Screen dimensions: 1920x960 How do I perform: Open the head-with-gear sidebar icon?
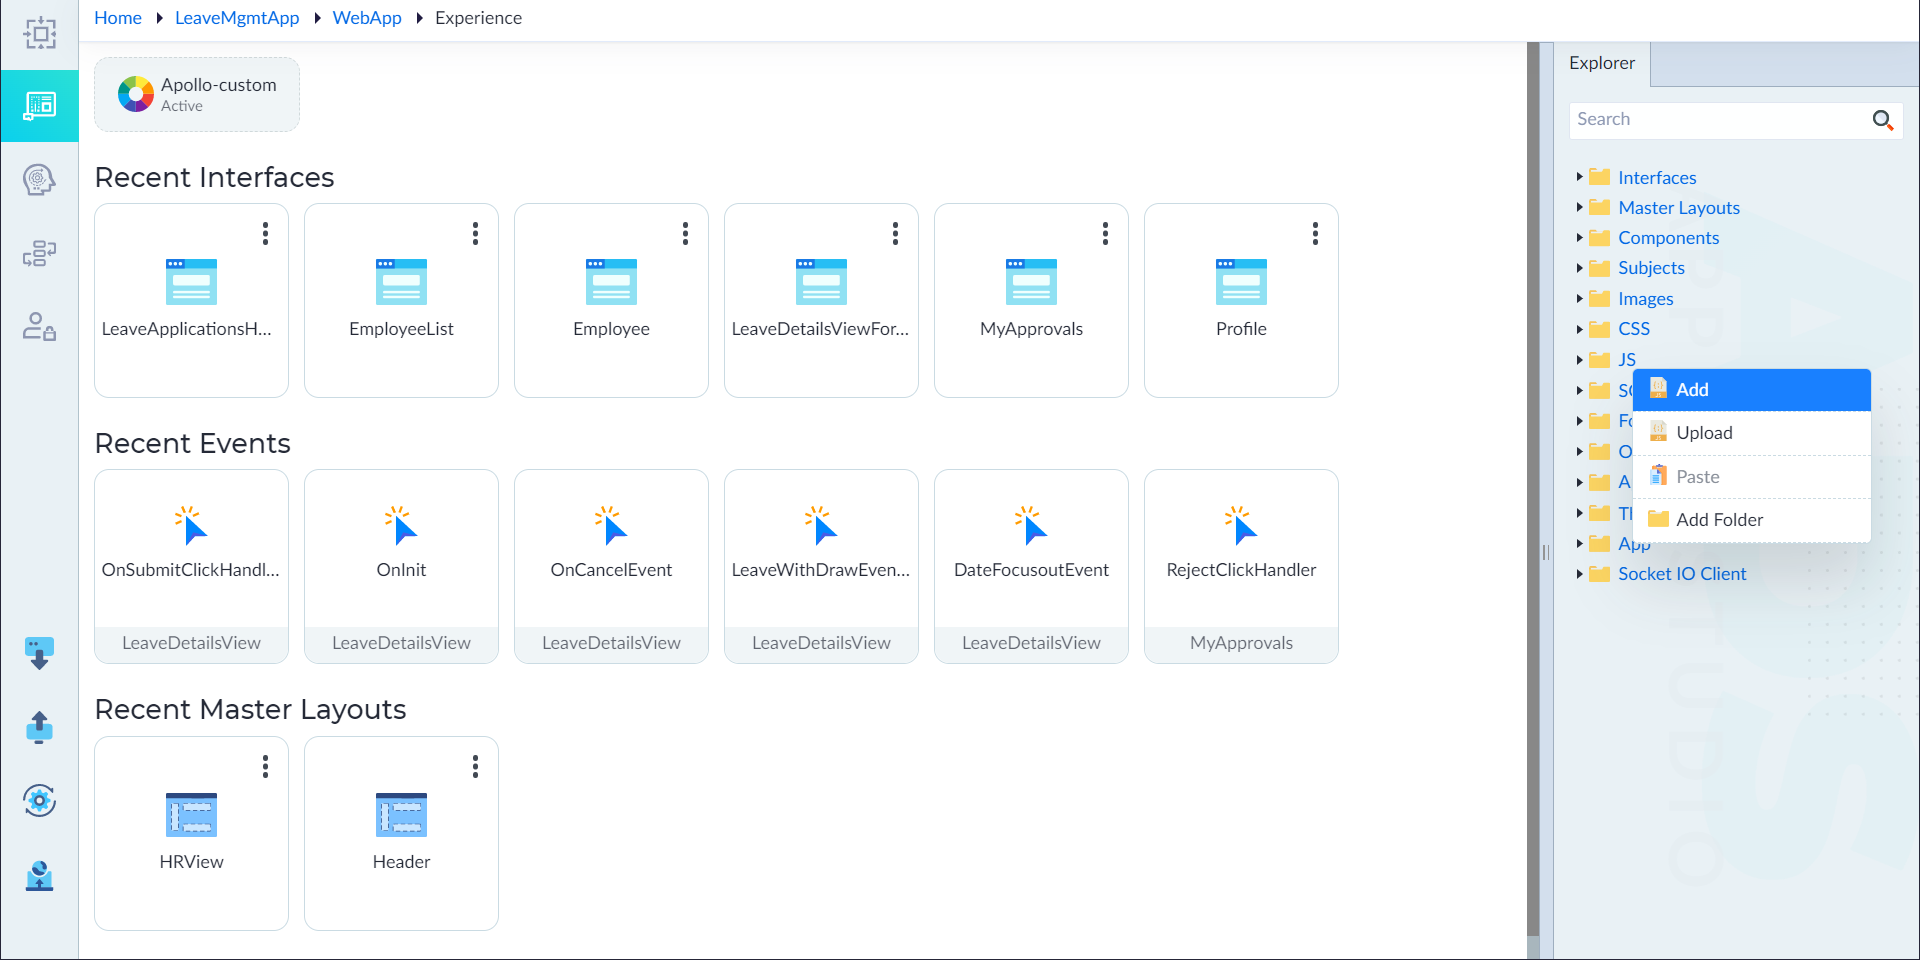(x=40, y=180)
